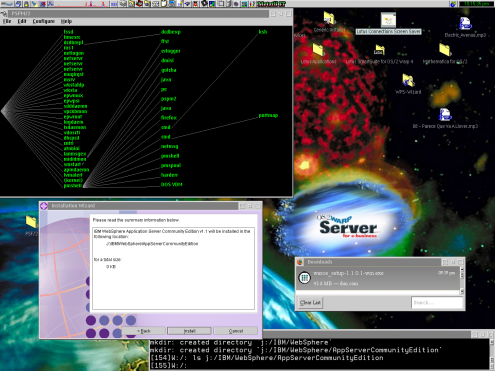Select the wasce_setup download entry
Image resolution: width=495 pixels, height=371 pixels.
[378, 278]
